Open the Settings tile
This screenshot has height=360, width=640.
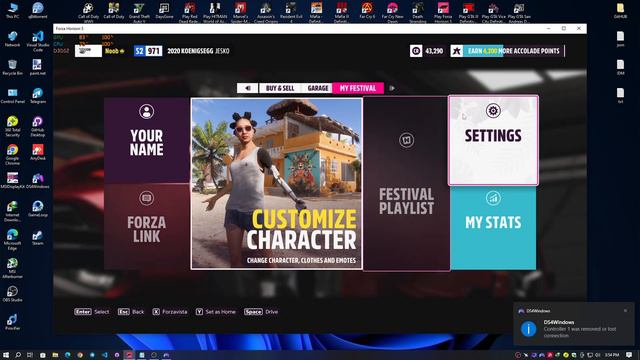click(x=493, y=140)
